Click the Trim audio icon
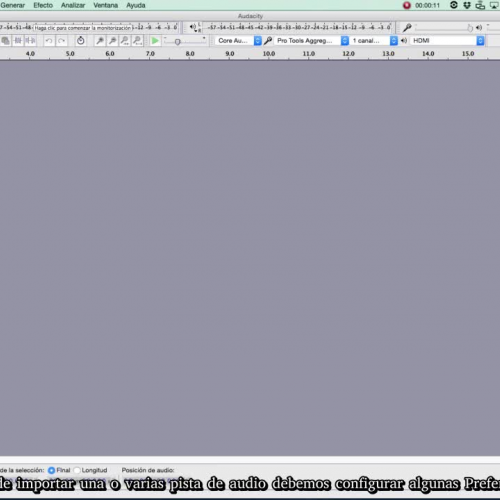Image resolution: width=500 pixels, height=500 pixels. (18, 41)
